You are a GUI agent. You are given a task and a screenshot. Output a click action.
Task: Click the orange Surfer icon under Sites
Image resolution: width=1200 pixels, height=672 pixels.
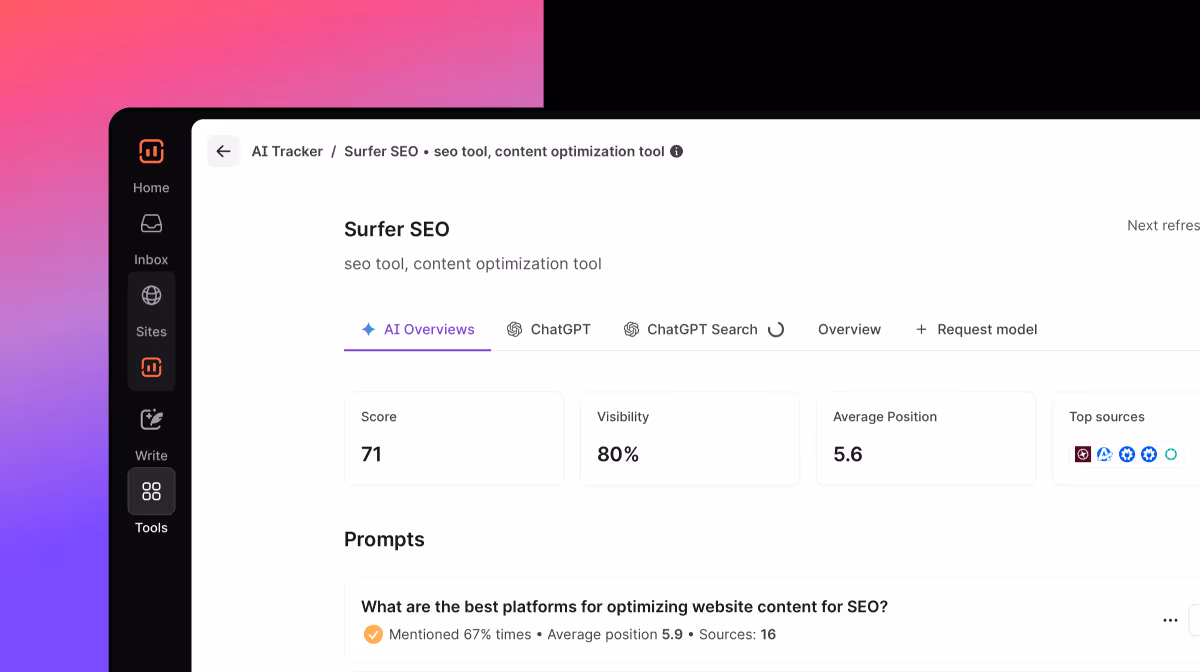(x=151, y=367)
